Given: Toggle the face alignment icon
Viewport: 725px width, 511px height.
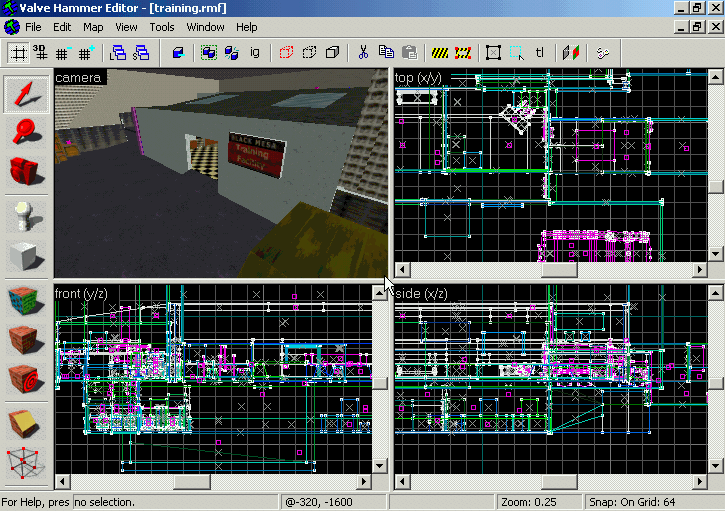Looking at the screenshot, I should pyautogui.click(x=571, y=53).
